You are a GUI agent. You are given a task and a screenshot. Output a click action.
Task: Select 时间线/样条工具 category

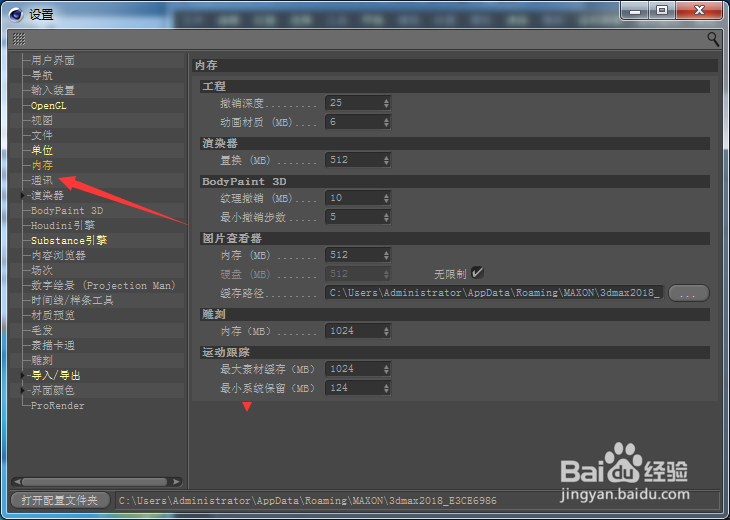72,300
